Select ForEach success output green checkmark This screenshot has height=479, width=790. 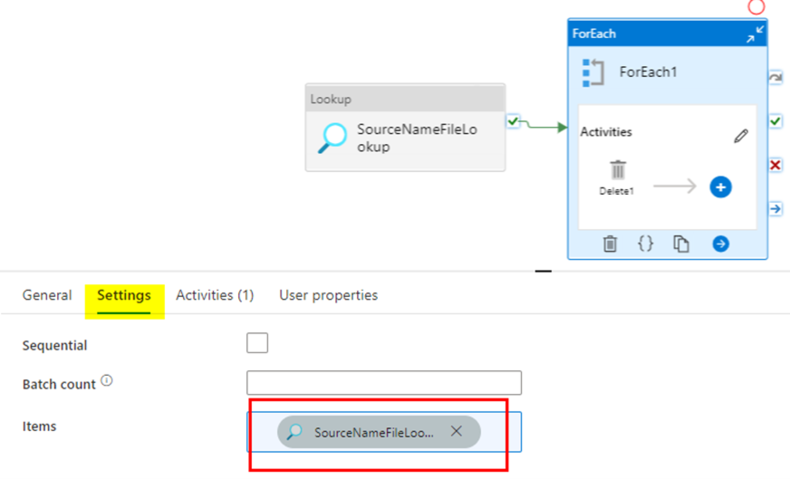[775, 121]
